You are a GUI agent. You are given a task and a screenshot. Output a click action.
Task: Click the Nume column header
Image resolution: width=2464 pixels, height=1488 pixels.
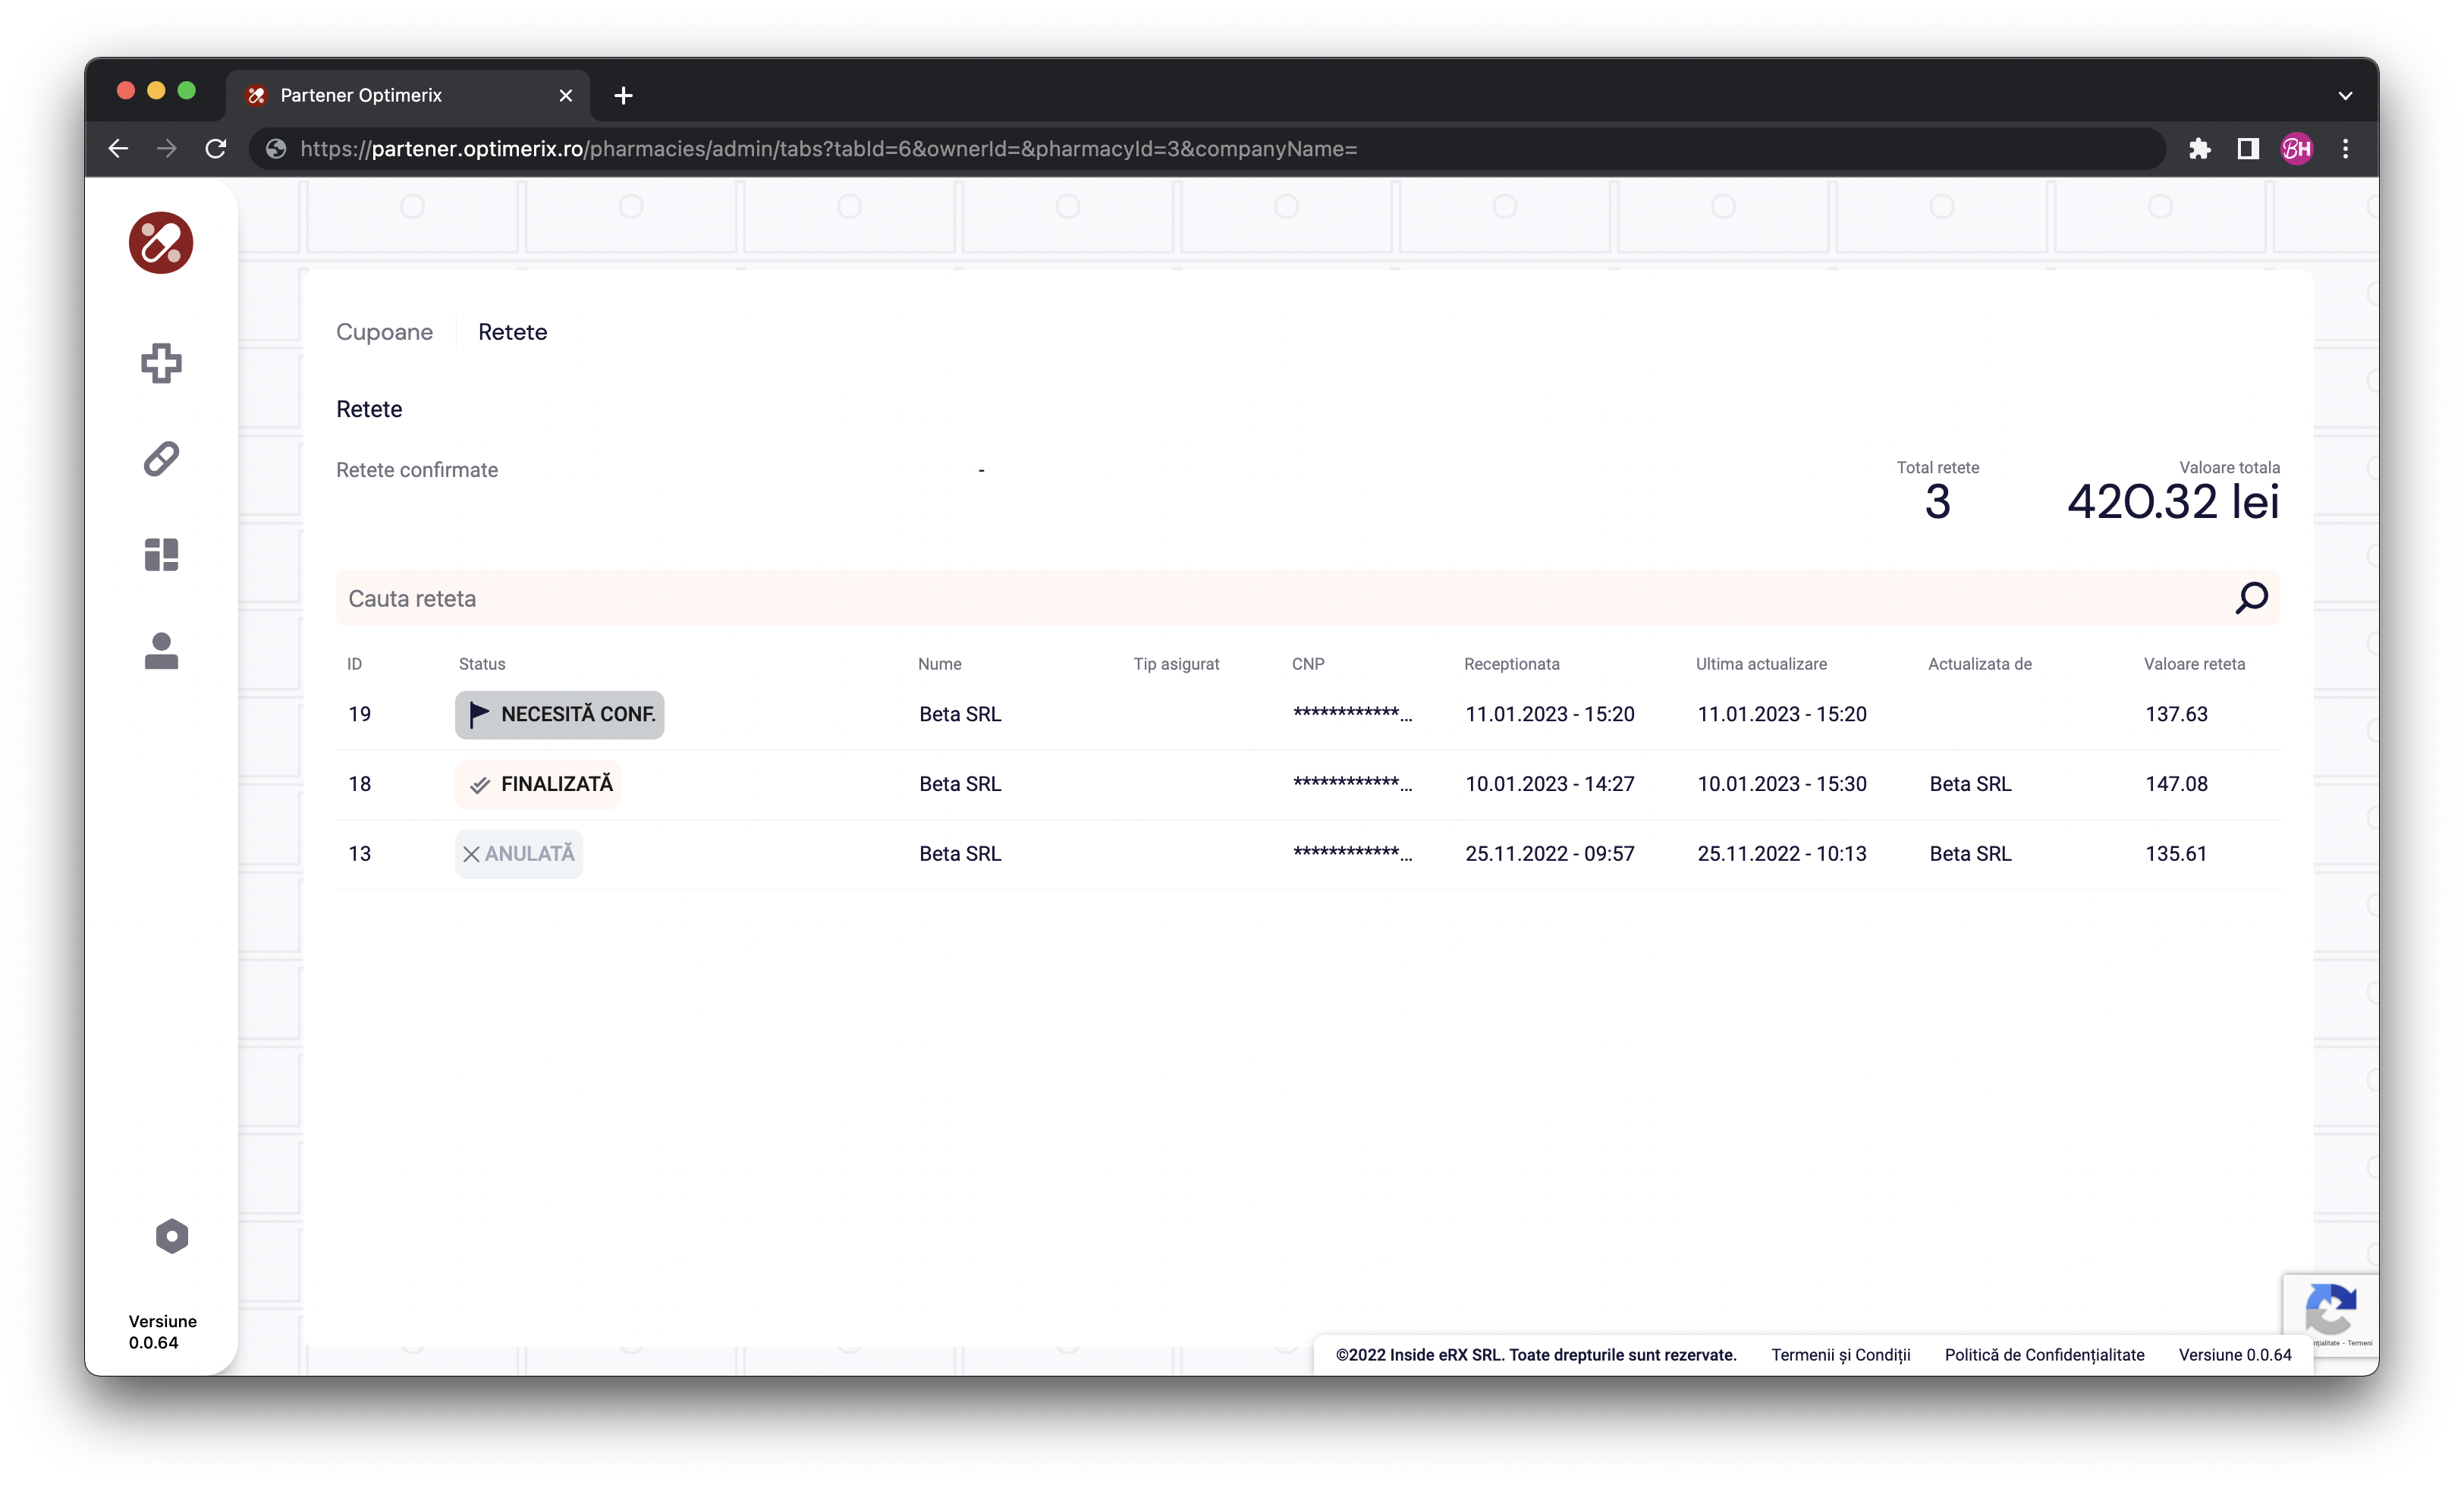point(939,663)
